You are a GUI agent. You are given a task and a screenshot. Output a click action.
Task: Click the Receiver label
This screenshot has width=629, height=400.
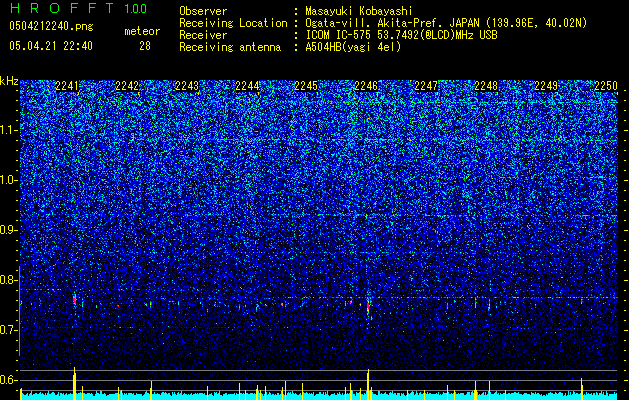[203, 35]
